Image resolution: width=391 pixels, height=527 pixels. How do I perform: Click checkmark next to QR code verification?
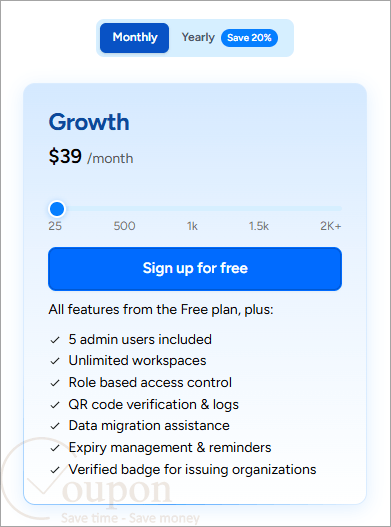55,405
